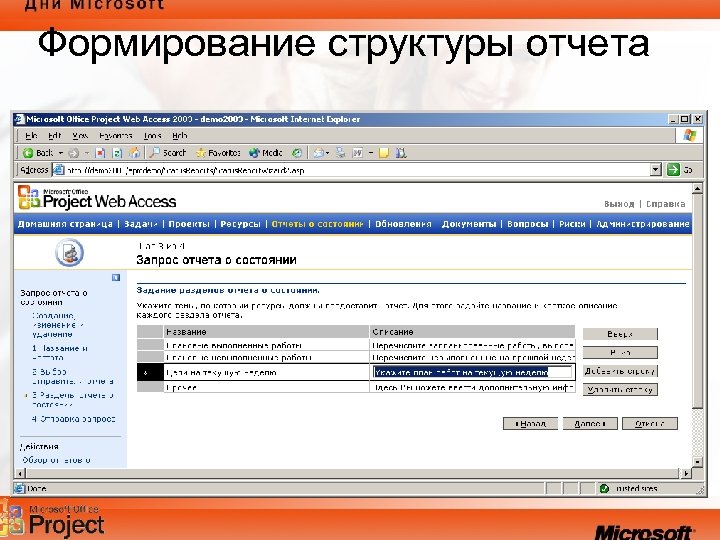The image size is (720, 540).
Task: Switch to the Документы tab
Action: [x=469, y=224]
